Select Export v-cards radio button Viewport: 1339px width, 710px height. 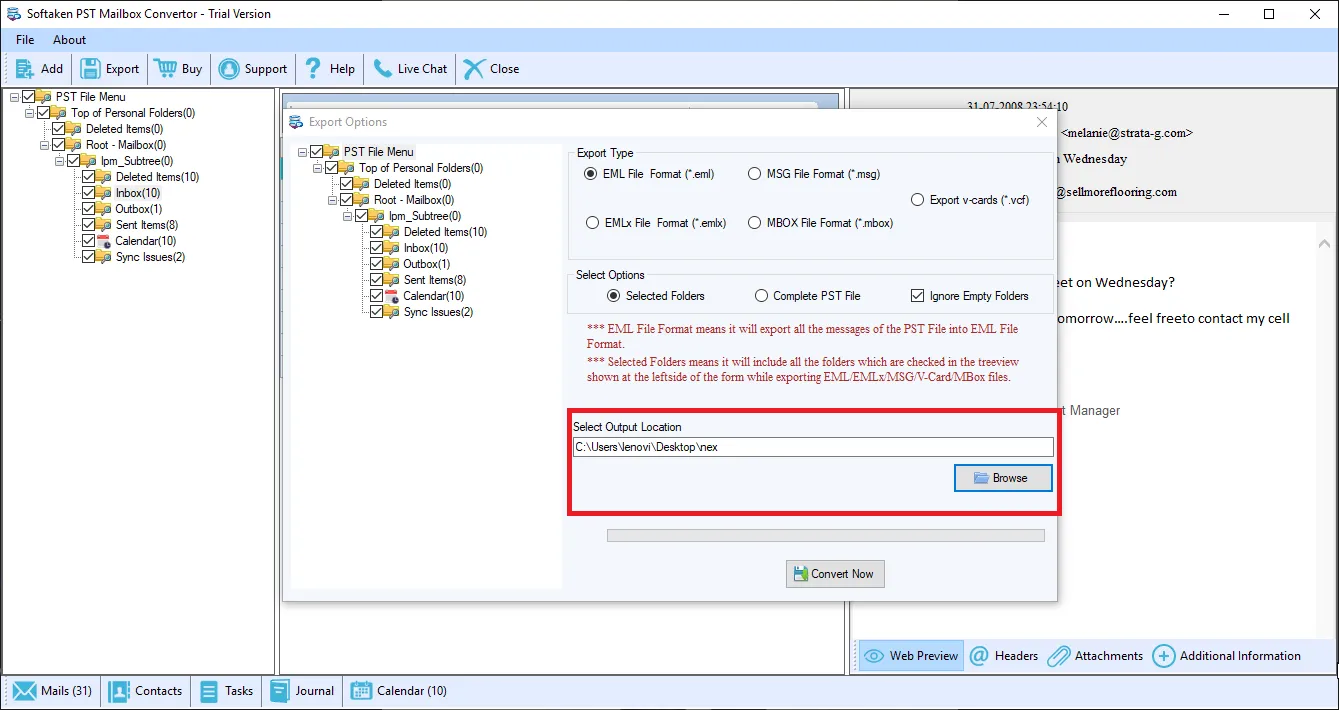tap(918, 200)
